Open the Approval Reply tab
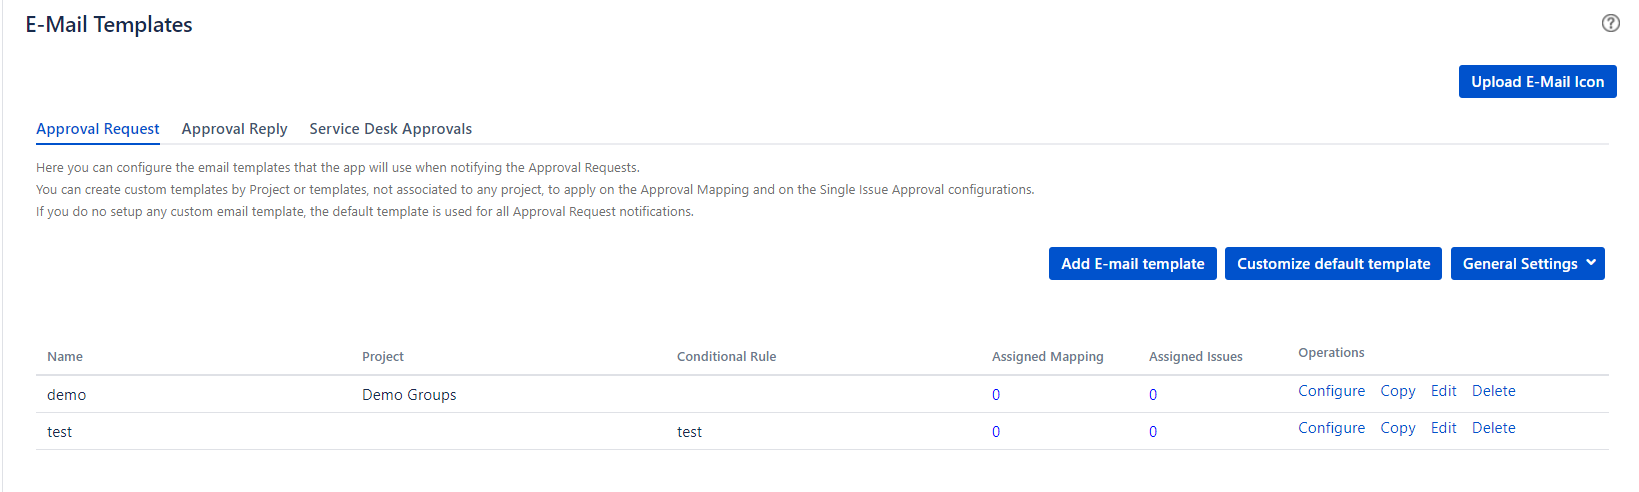Screen dimensions: 1639x492 [234, 129]
